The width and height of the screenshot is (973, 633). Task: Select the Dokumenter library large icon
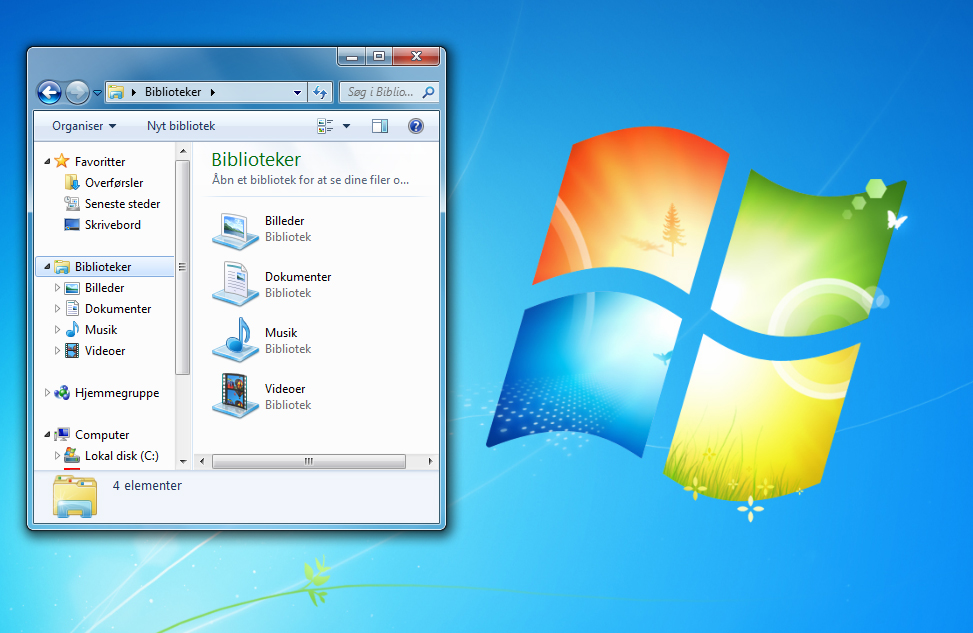click(x=235, y=284)
